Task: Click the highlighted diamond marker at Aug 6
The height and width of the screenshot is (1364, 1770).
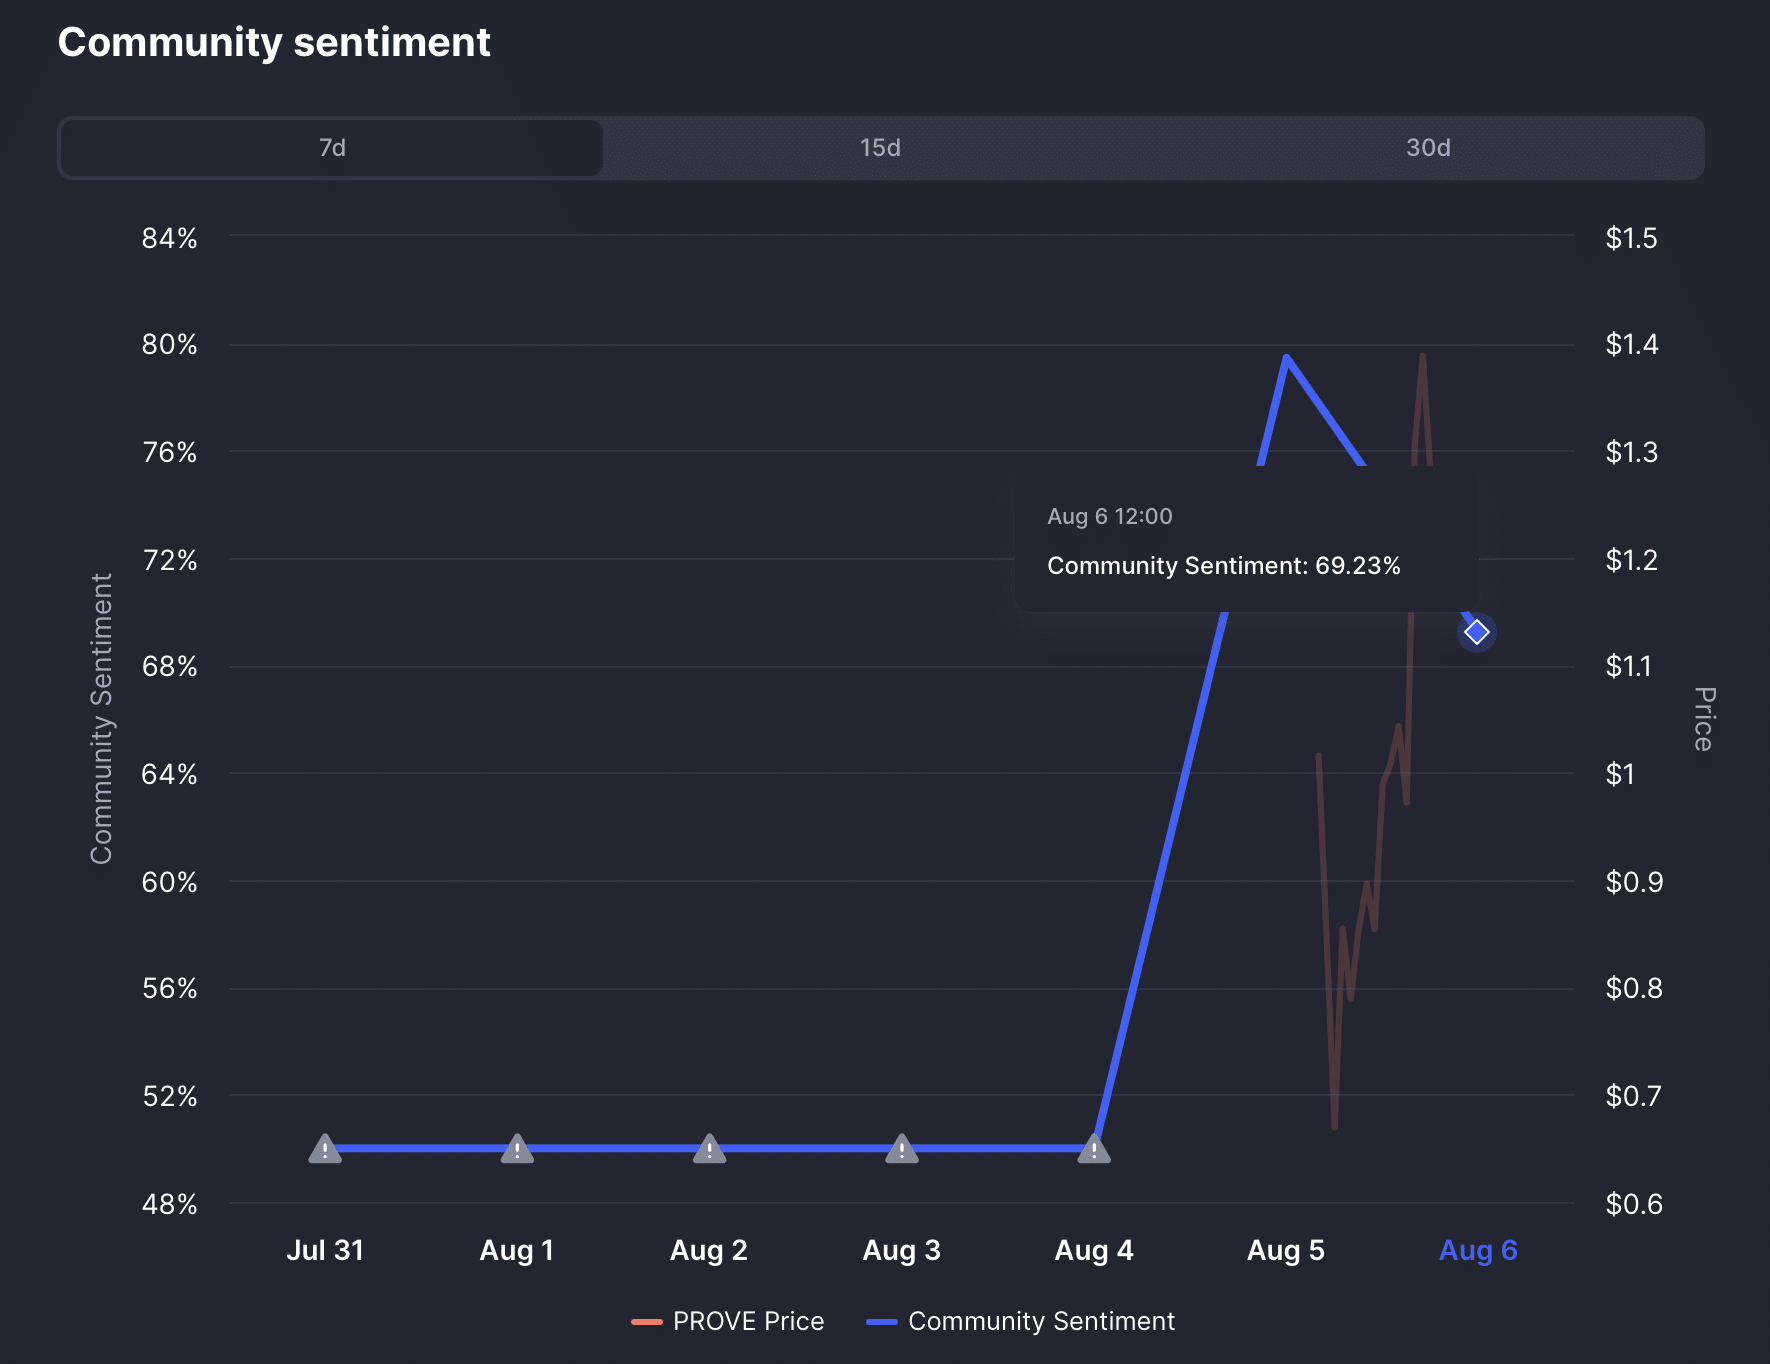Action: coord(1476,632)
